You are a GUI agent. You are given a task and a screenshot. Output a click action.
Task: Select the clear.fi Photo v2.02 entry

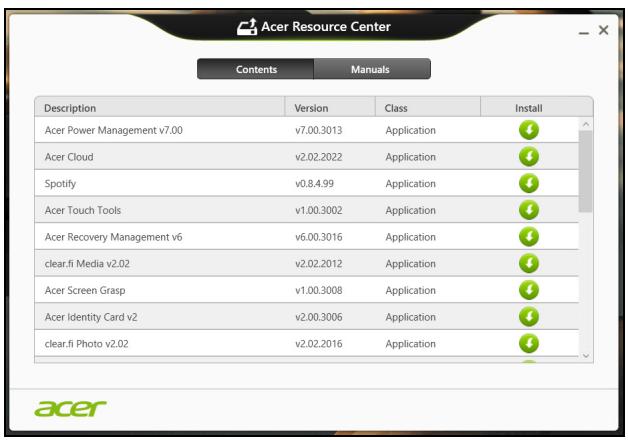(87, 344)
